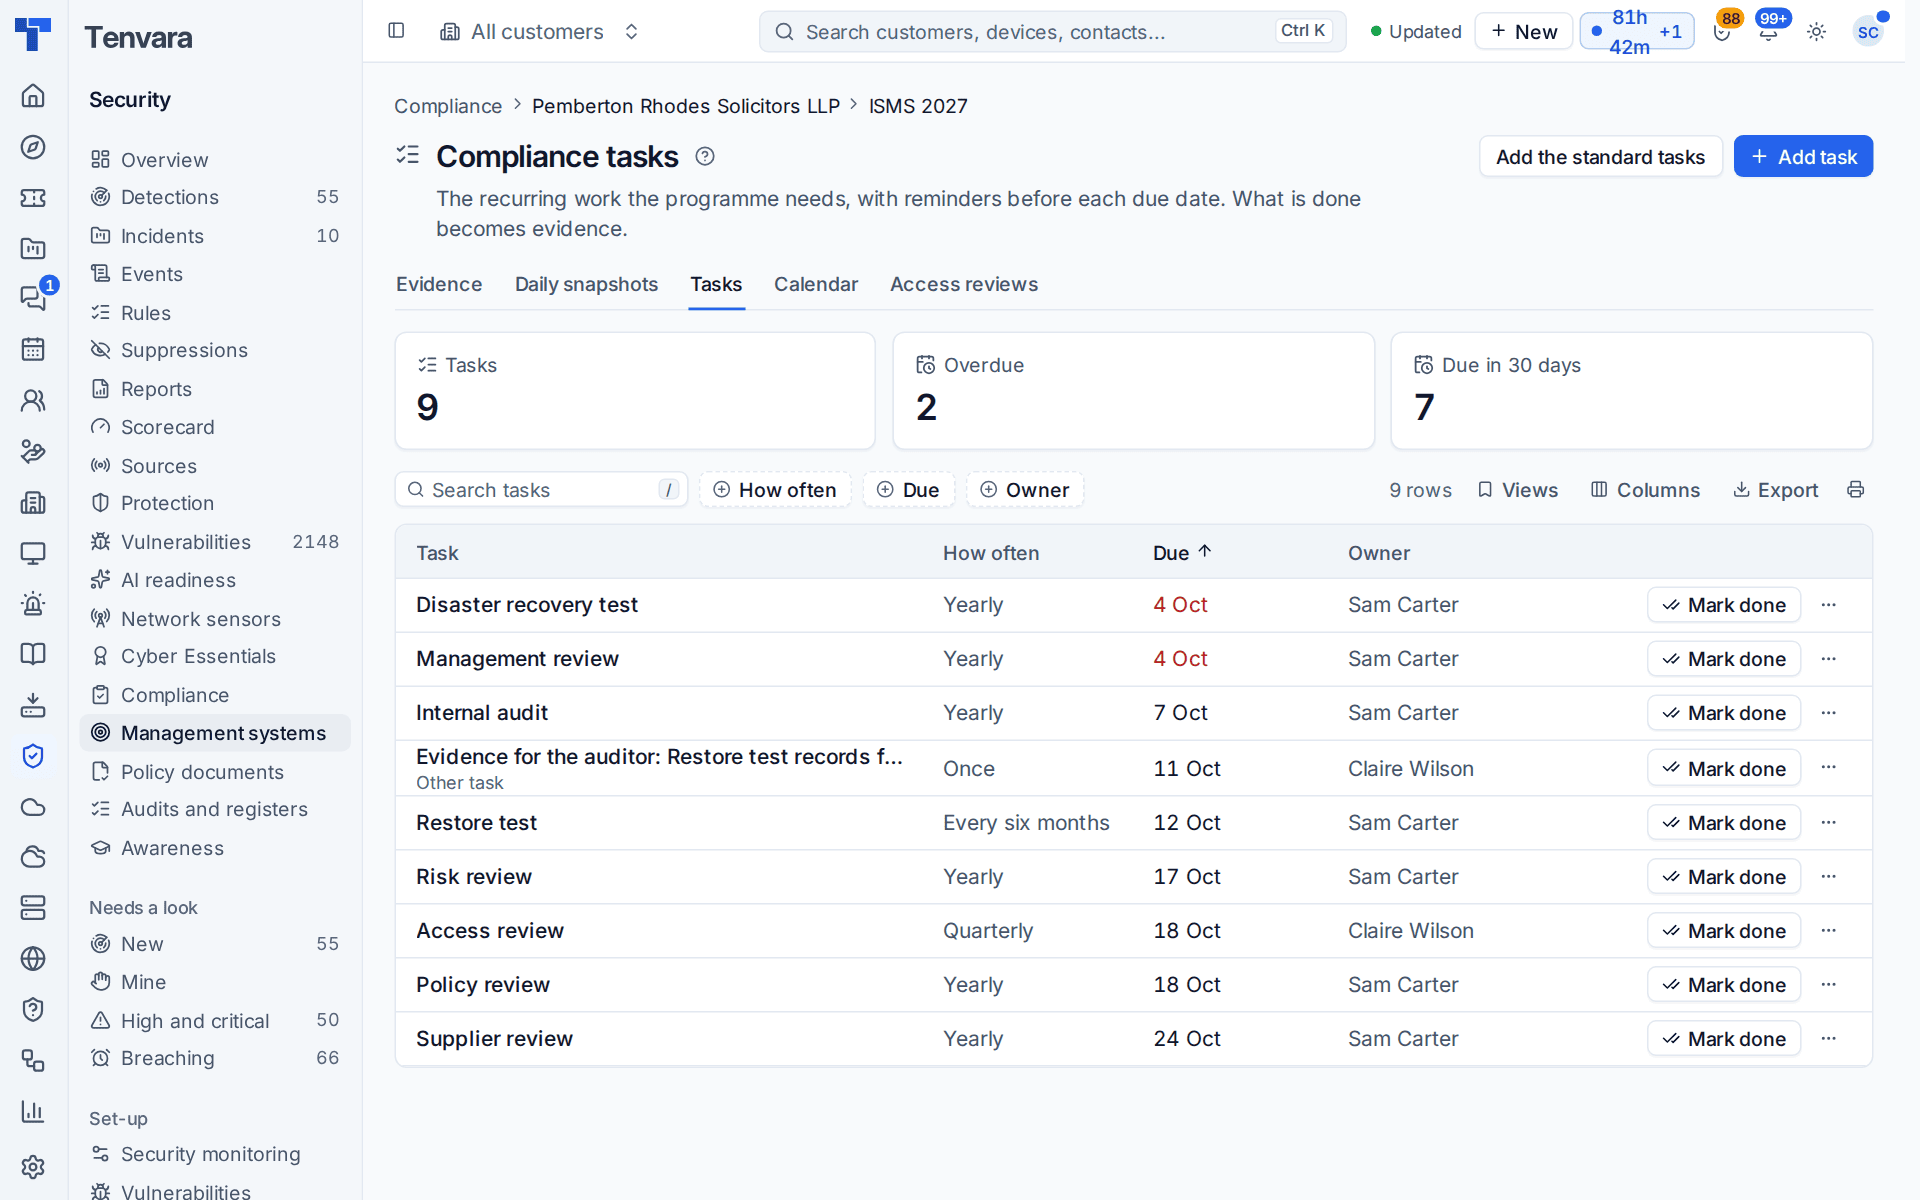This screenshot has width=1920, height=1200.
Task: Switch to the Access reviews tab
Action: click(964, 284)
